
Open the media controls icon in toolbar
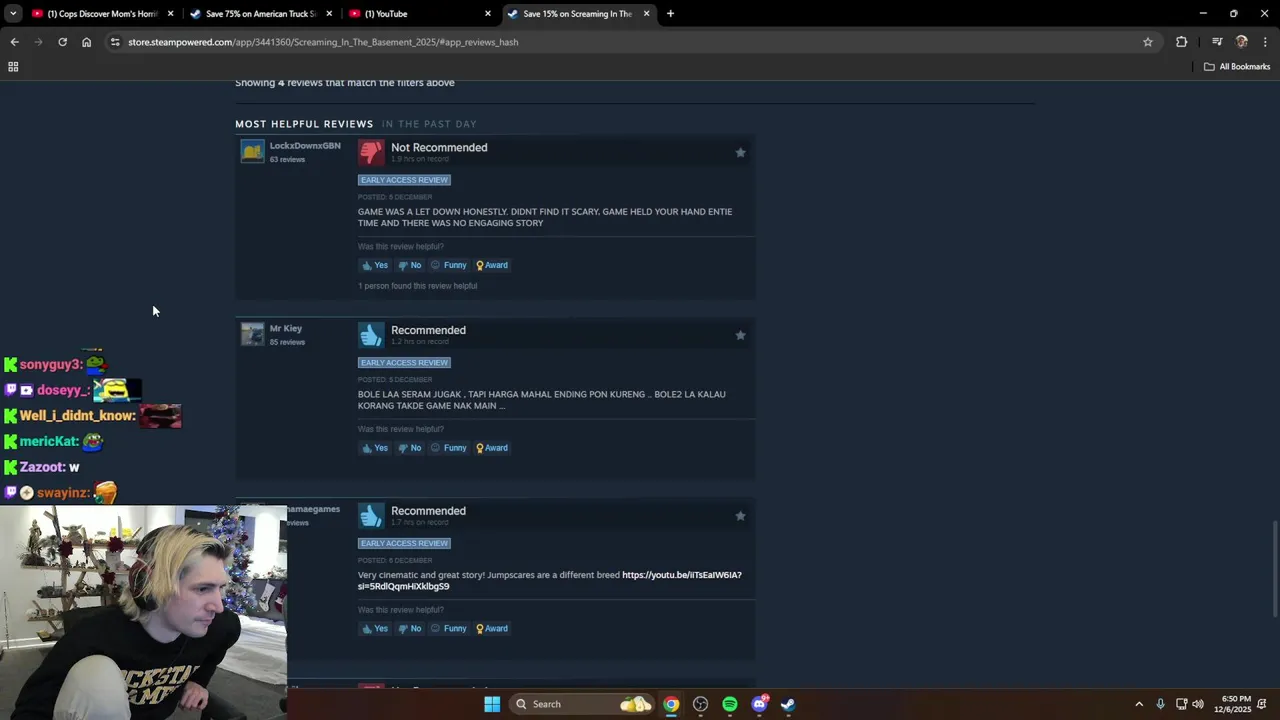[1217, 42]
